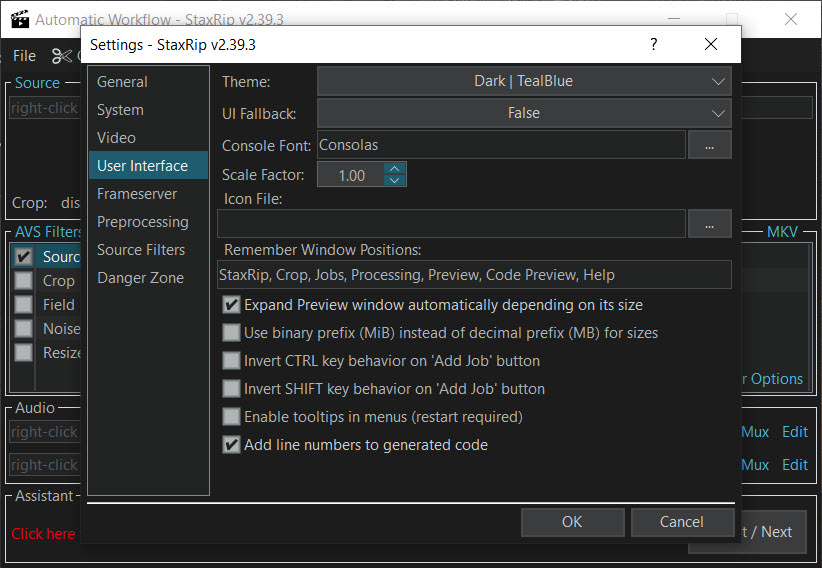Click the Scale Factor number field

click(351, 175)
